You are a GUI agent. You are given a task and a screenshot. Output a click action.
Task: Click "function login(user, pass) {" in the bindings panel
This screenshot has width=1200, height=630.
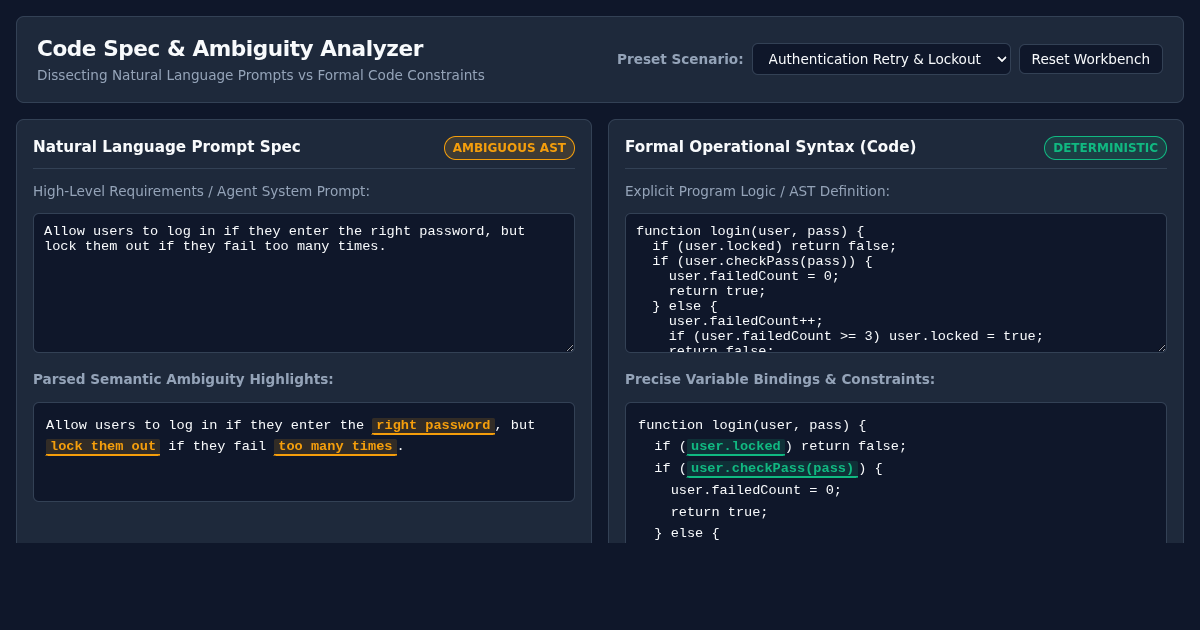click(752, 425)
